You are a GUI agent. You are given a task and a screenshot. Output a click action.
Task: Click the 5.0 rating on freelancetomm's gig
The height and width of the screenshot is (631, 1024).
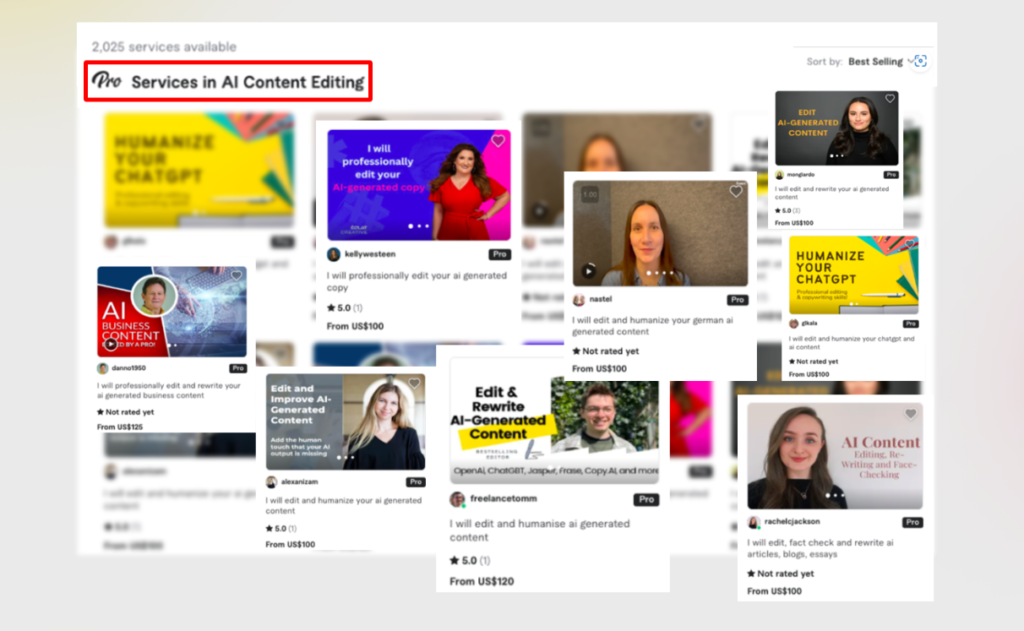click(x=470, y=560)
